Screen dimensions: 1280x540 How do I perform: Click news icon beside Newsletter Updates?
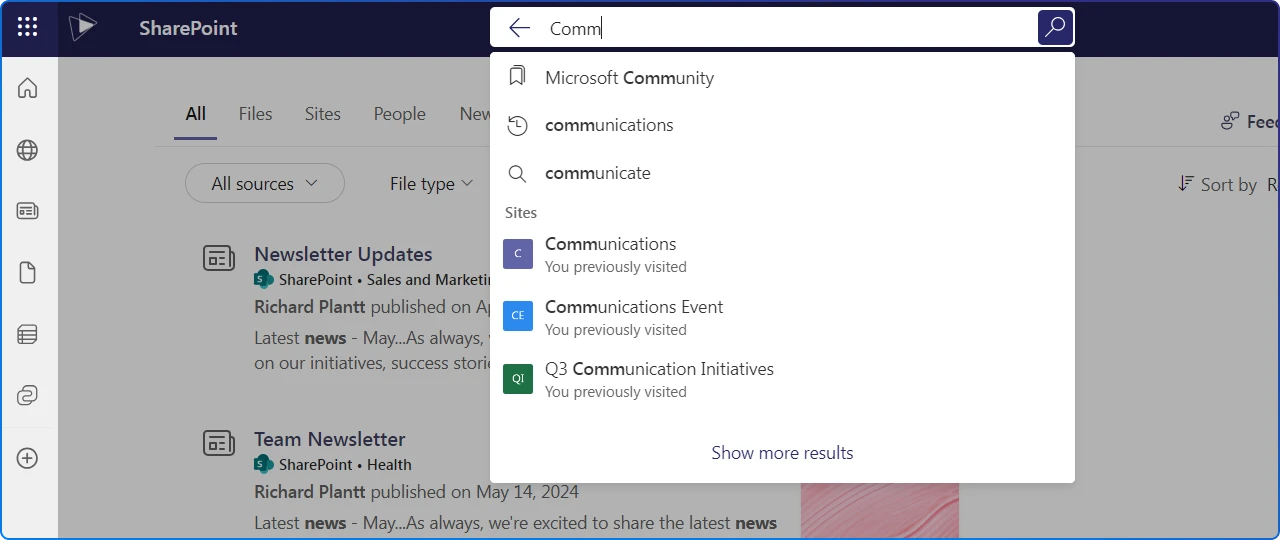(x=219, y=258)
